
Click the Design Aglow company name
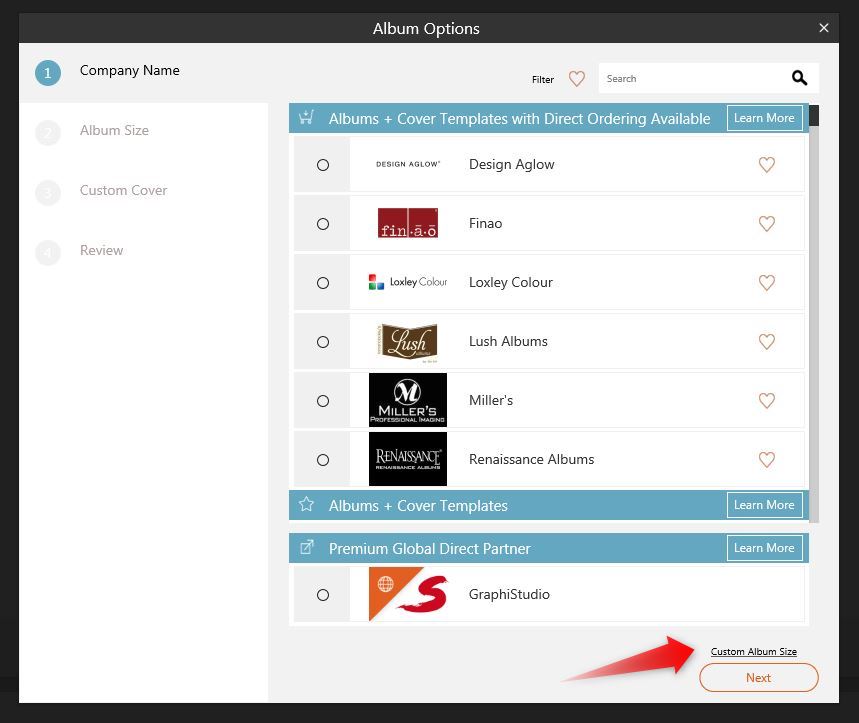click(x=512, y=164)
